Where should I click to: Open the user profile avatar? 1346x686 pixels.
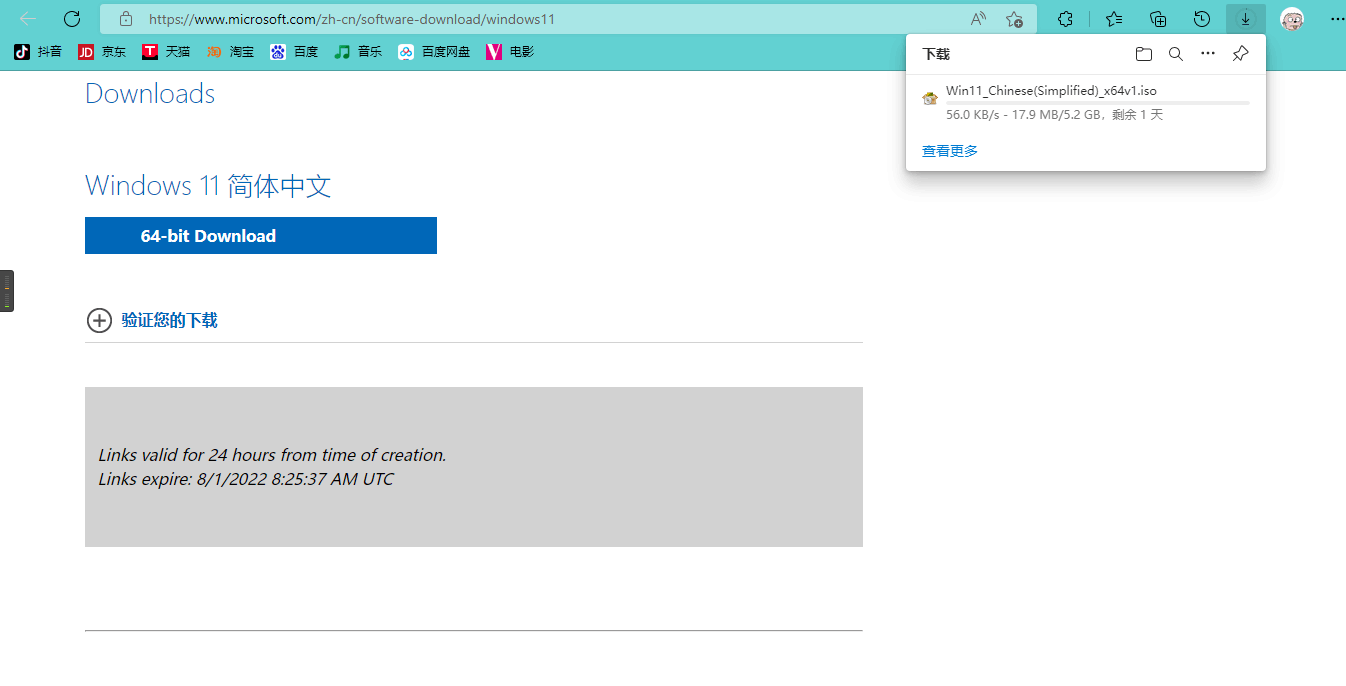pyautogui.click(x=1293, y=19)
